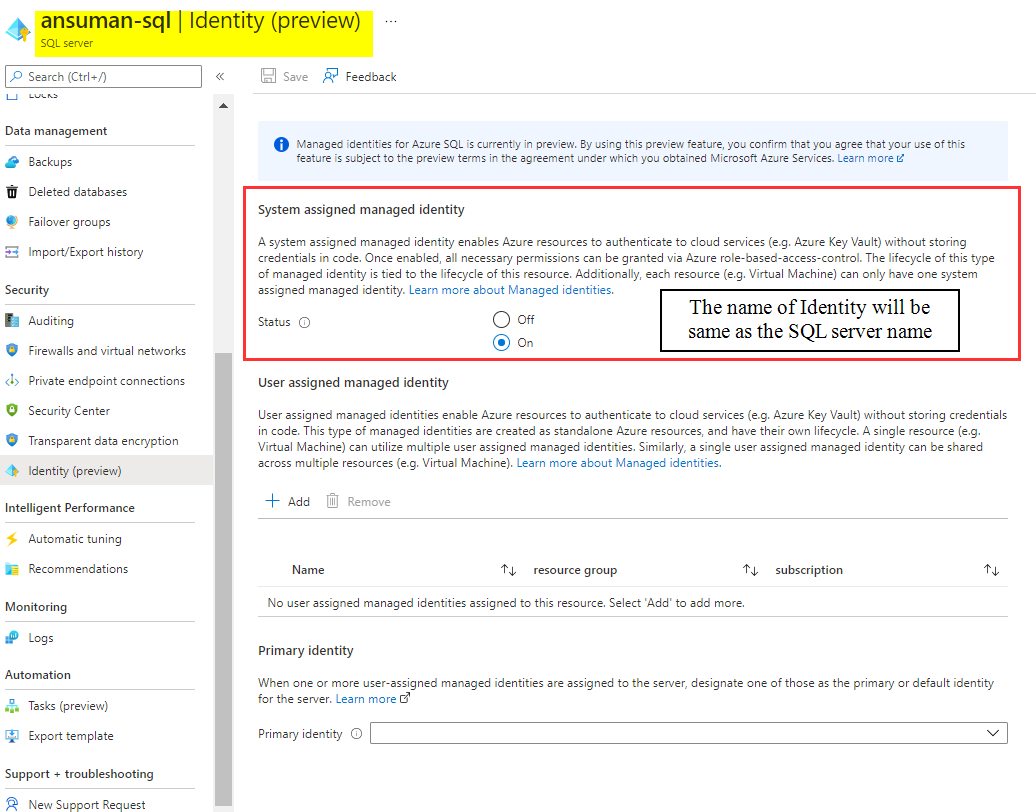Click the sidebar vertical scrollbar thumb
The height and width of the screenshot is (812, 1036).
(223, 578)
